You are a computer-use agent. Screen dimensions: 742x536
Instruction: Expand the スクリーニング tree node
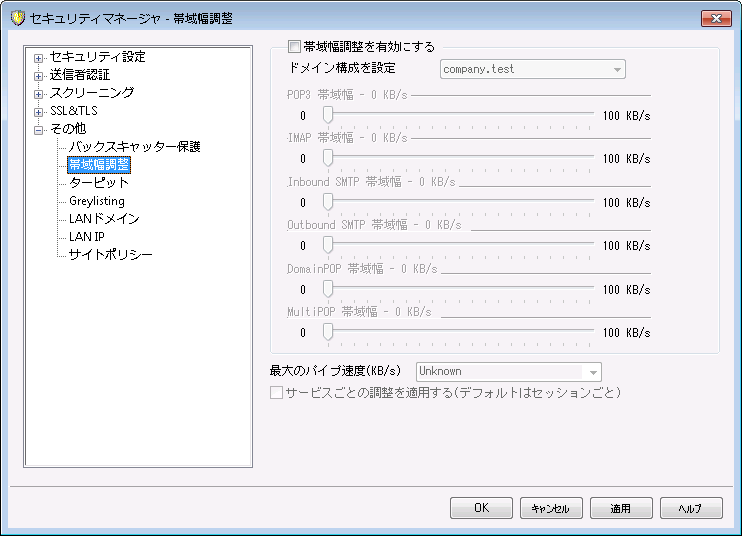[39, 93]
